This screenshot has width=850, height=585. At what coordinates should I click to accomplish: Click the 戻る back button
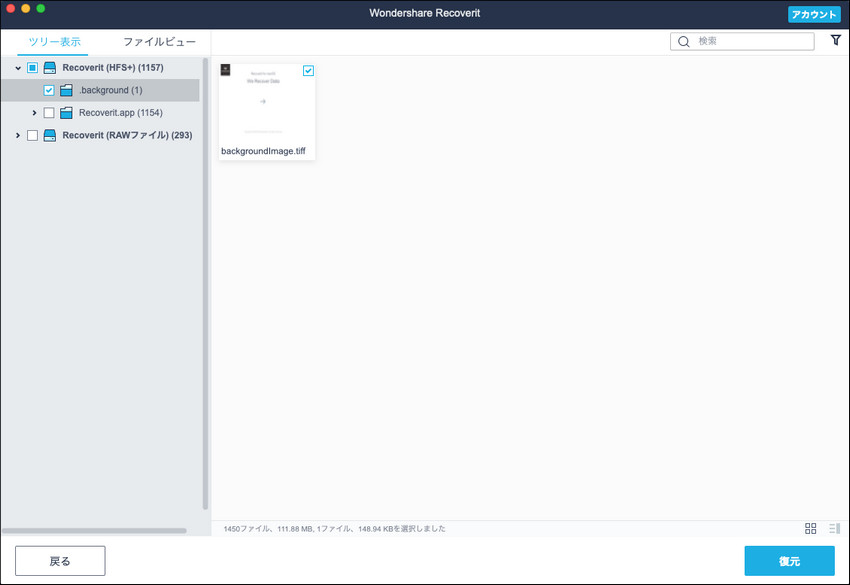(60, 561)
